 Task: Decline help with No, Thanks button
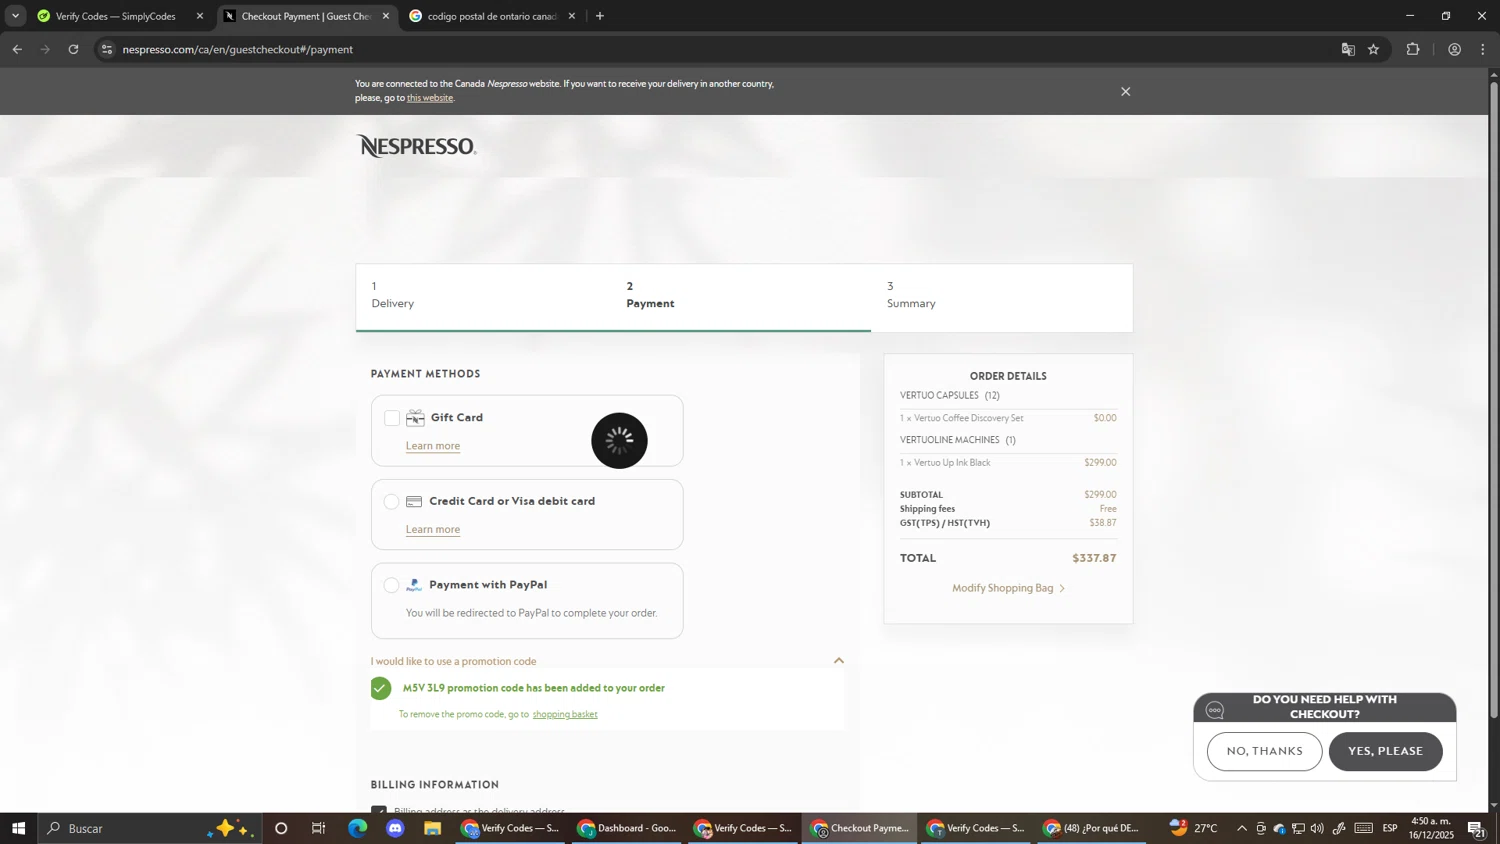[x=1264, y=751]
